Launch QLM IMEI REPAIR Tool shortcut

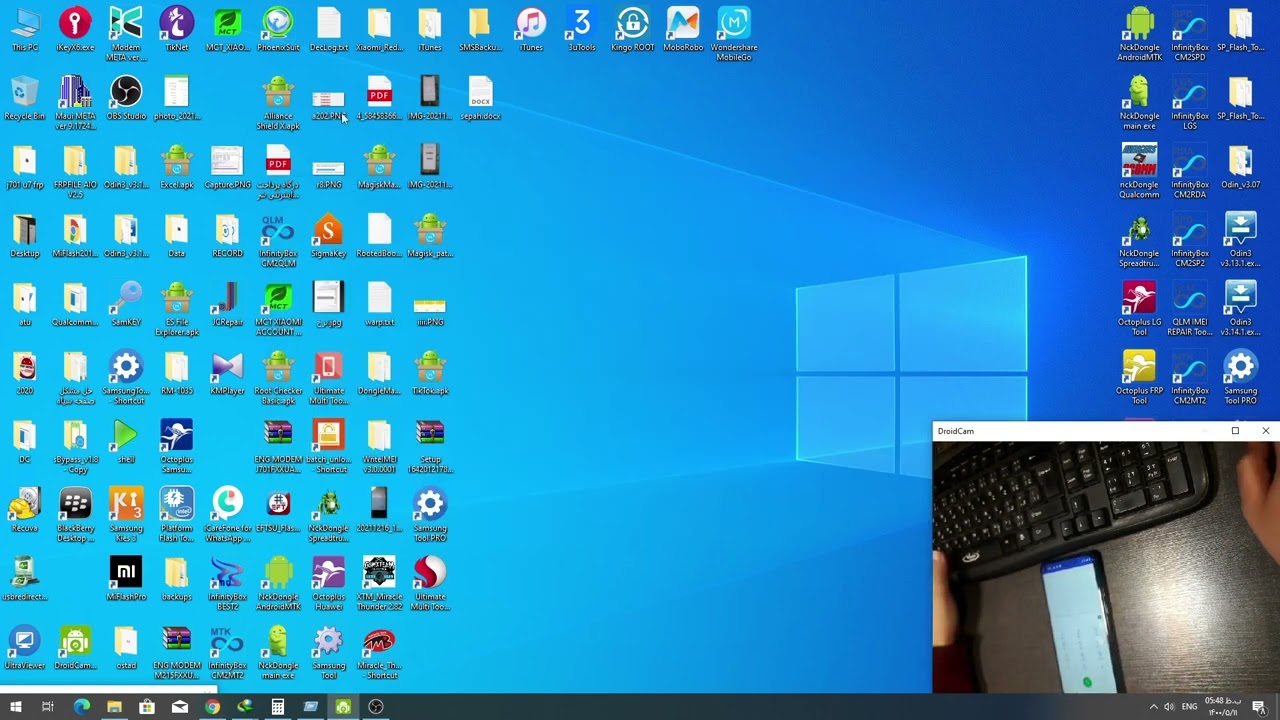coord(1190,310)
